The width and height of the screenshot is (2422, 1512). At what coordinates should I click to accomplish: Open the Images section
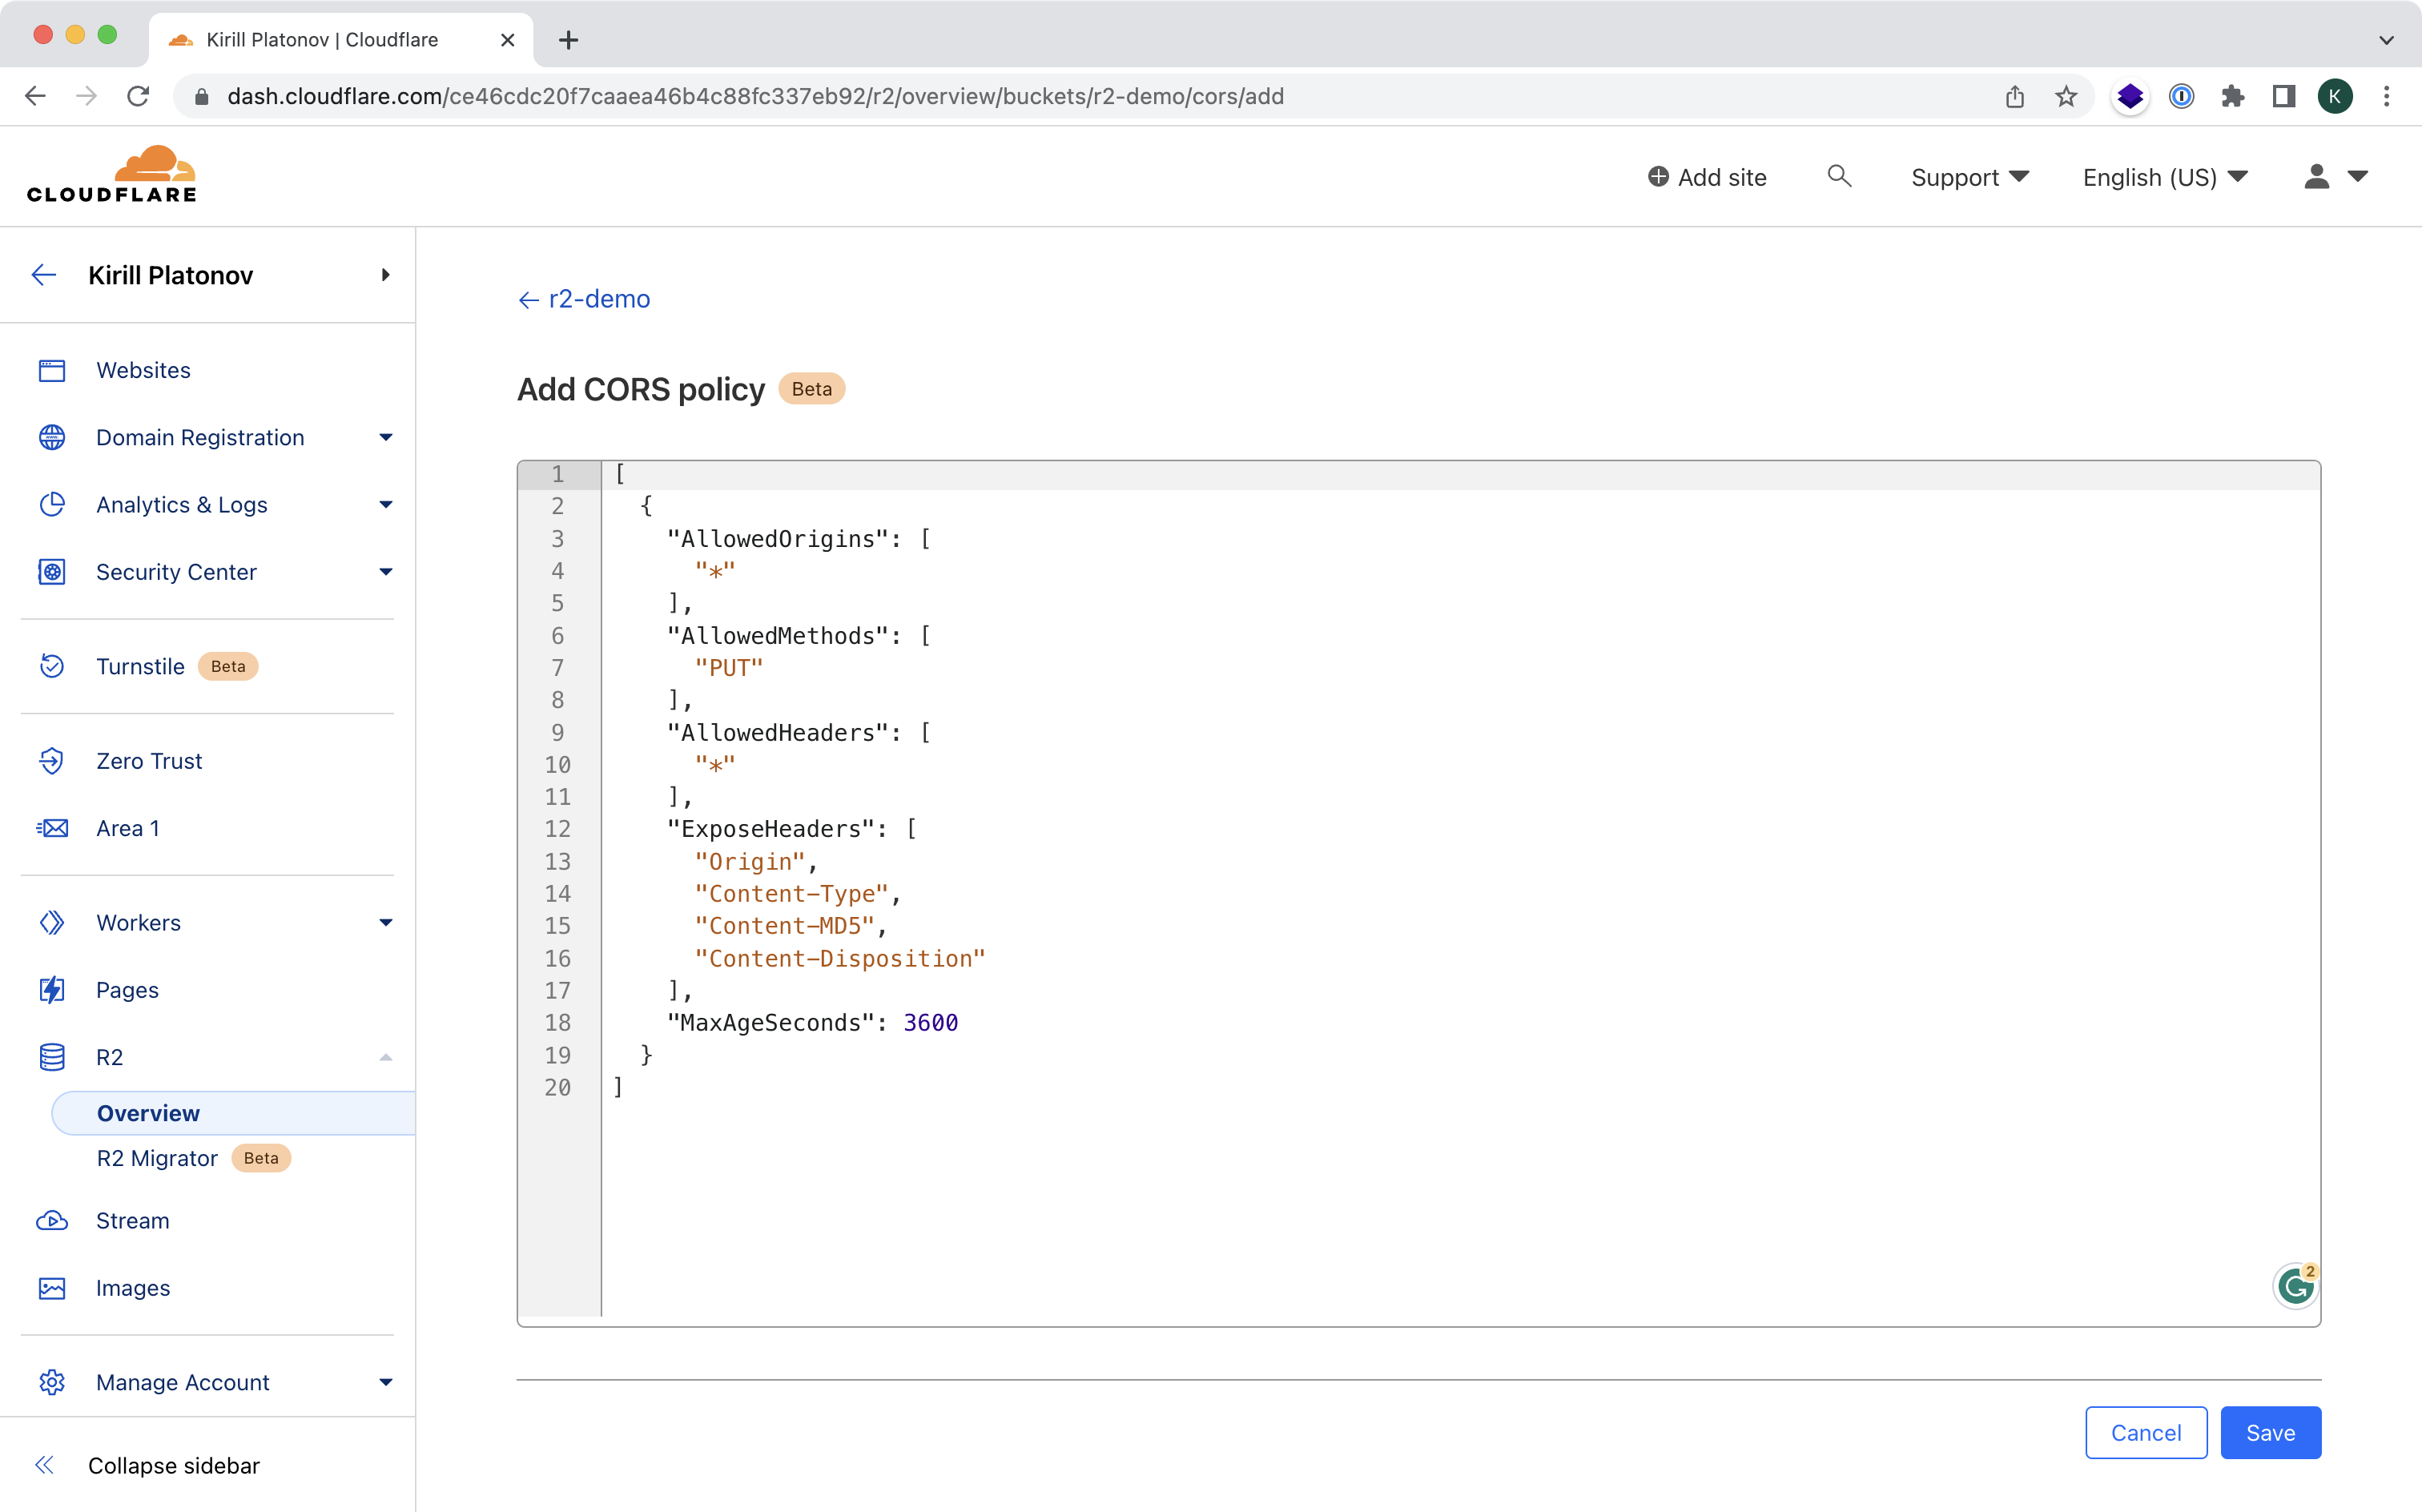[132, 1287]
